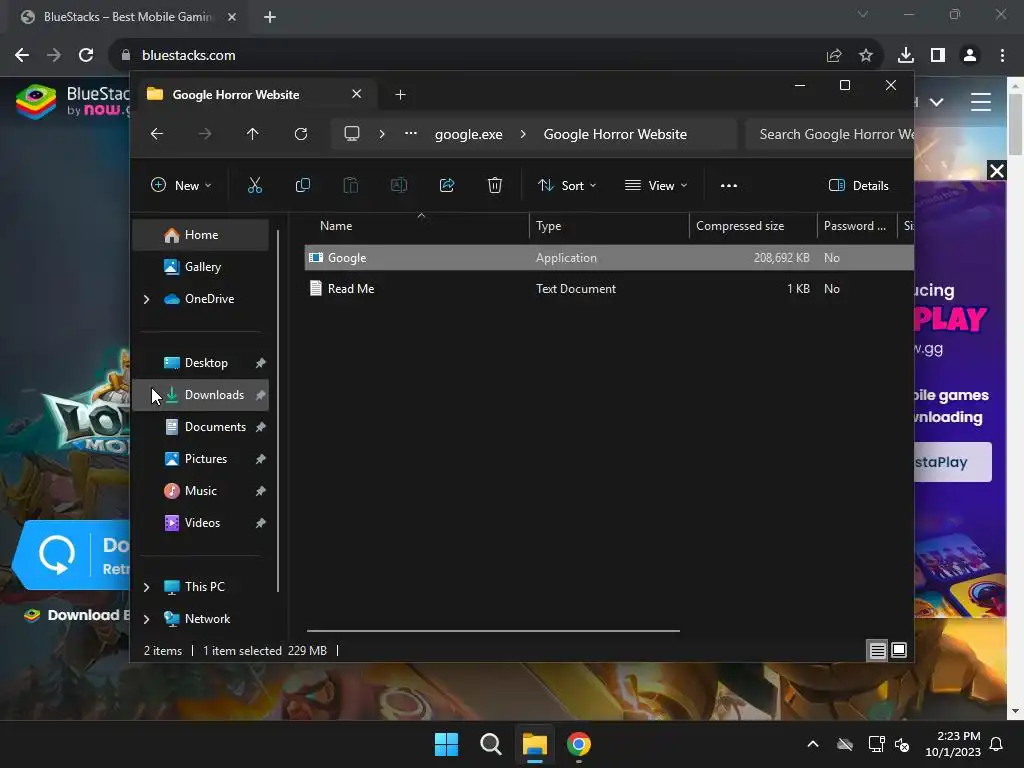
Task: Open Windows Start menu
Action: click(x=447, y=744)
